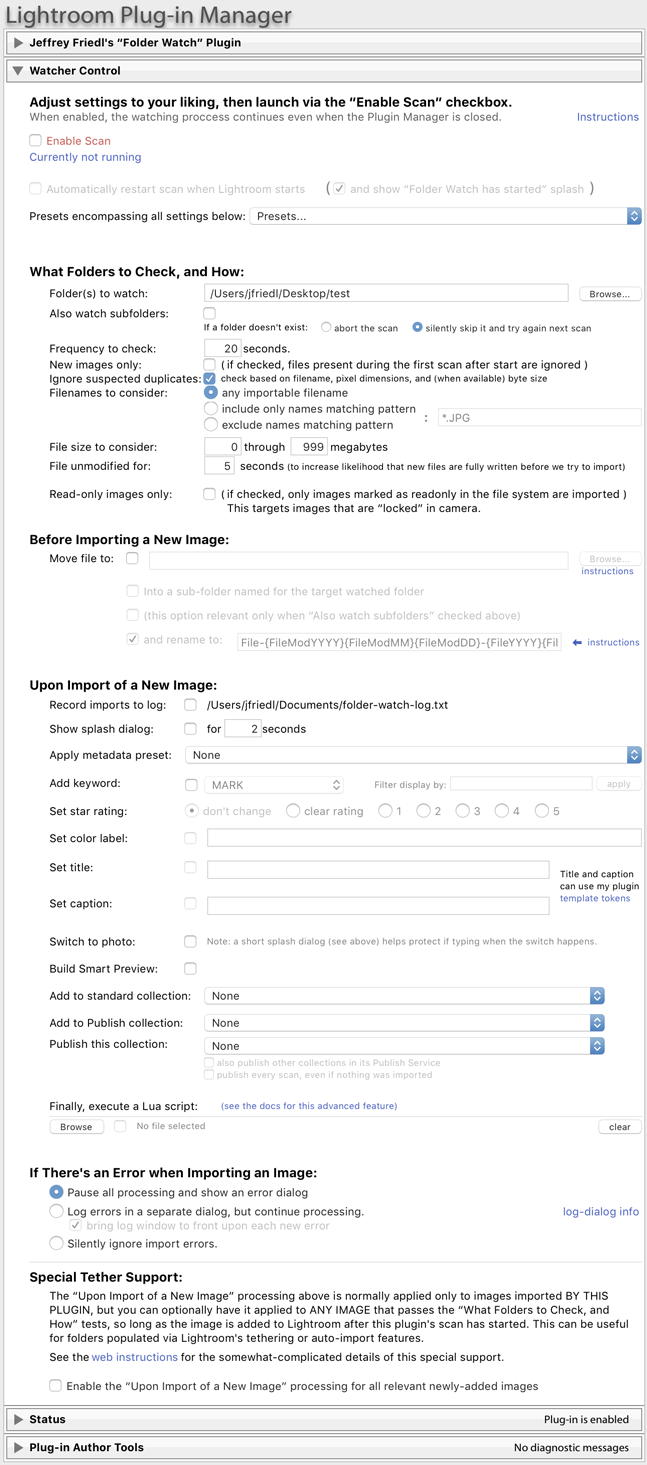Click the Currently not running status text
Viewport: 647px width, 1465px height.
tap(85, 157)
